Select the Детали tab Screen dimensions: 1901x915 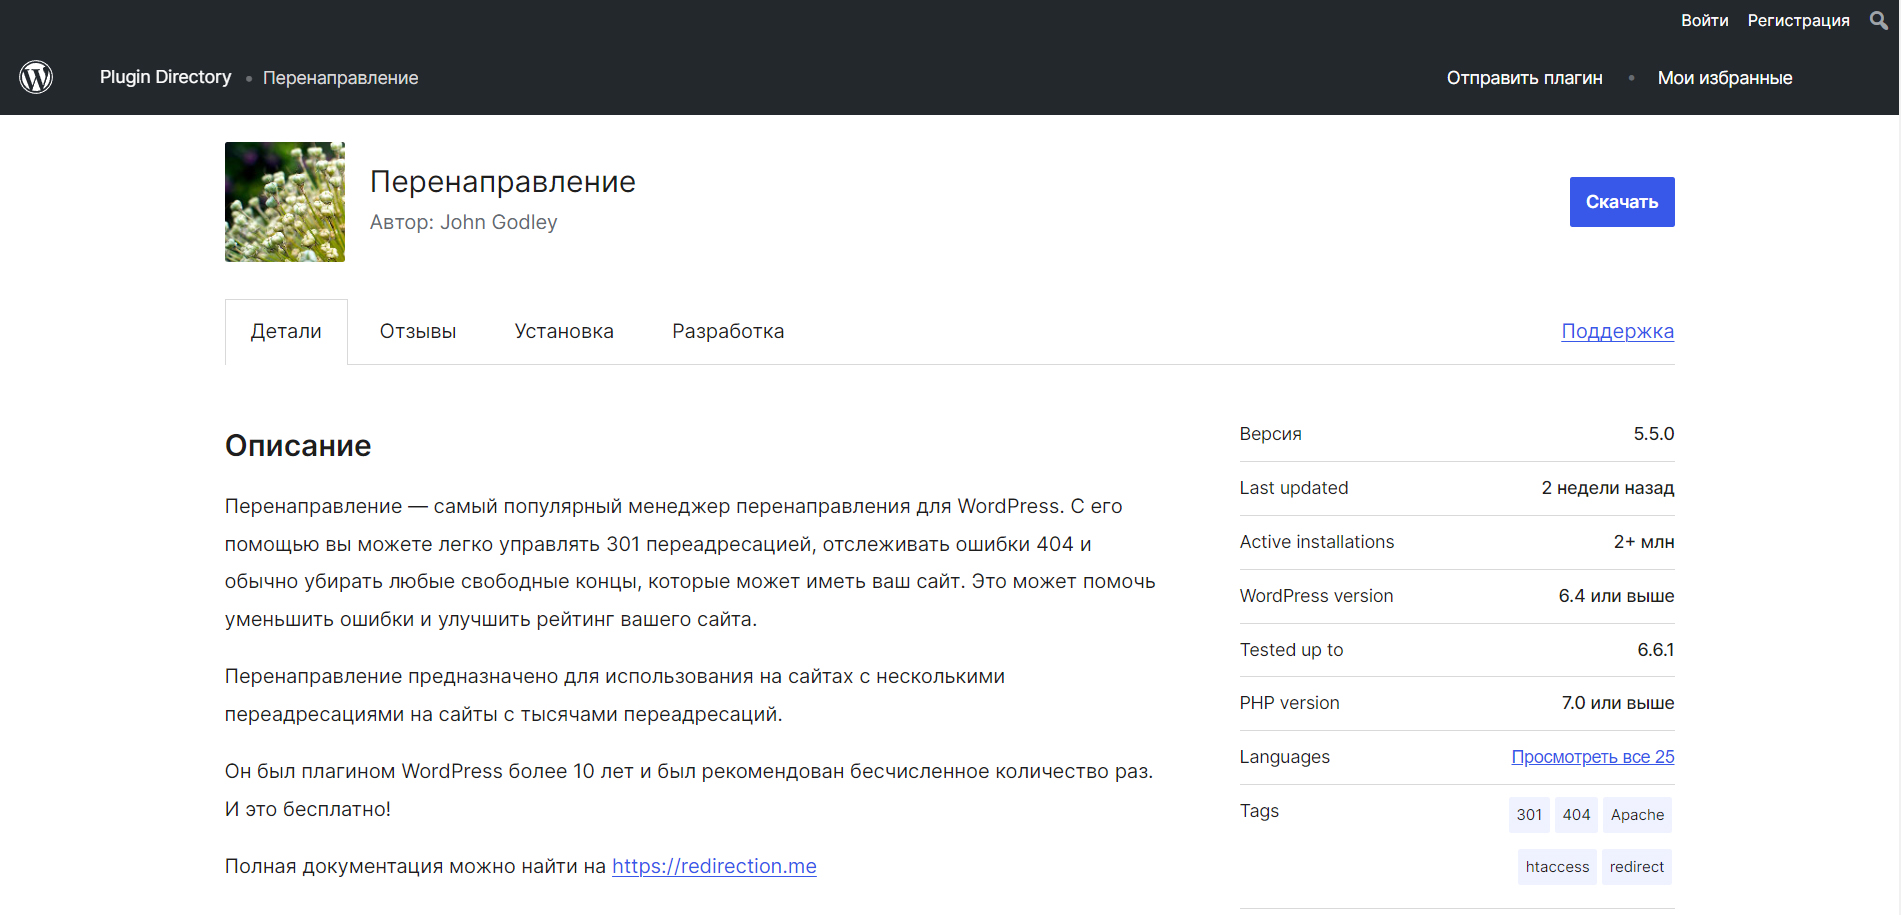coord(286,331)
